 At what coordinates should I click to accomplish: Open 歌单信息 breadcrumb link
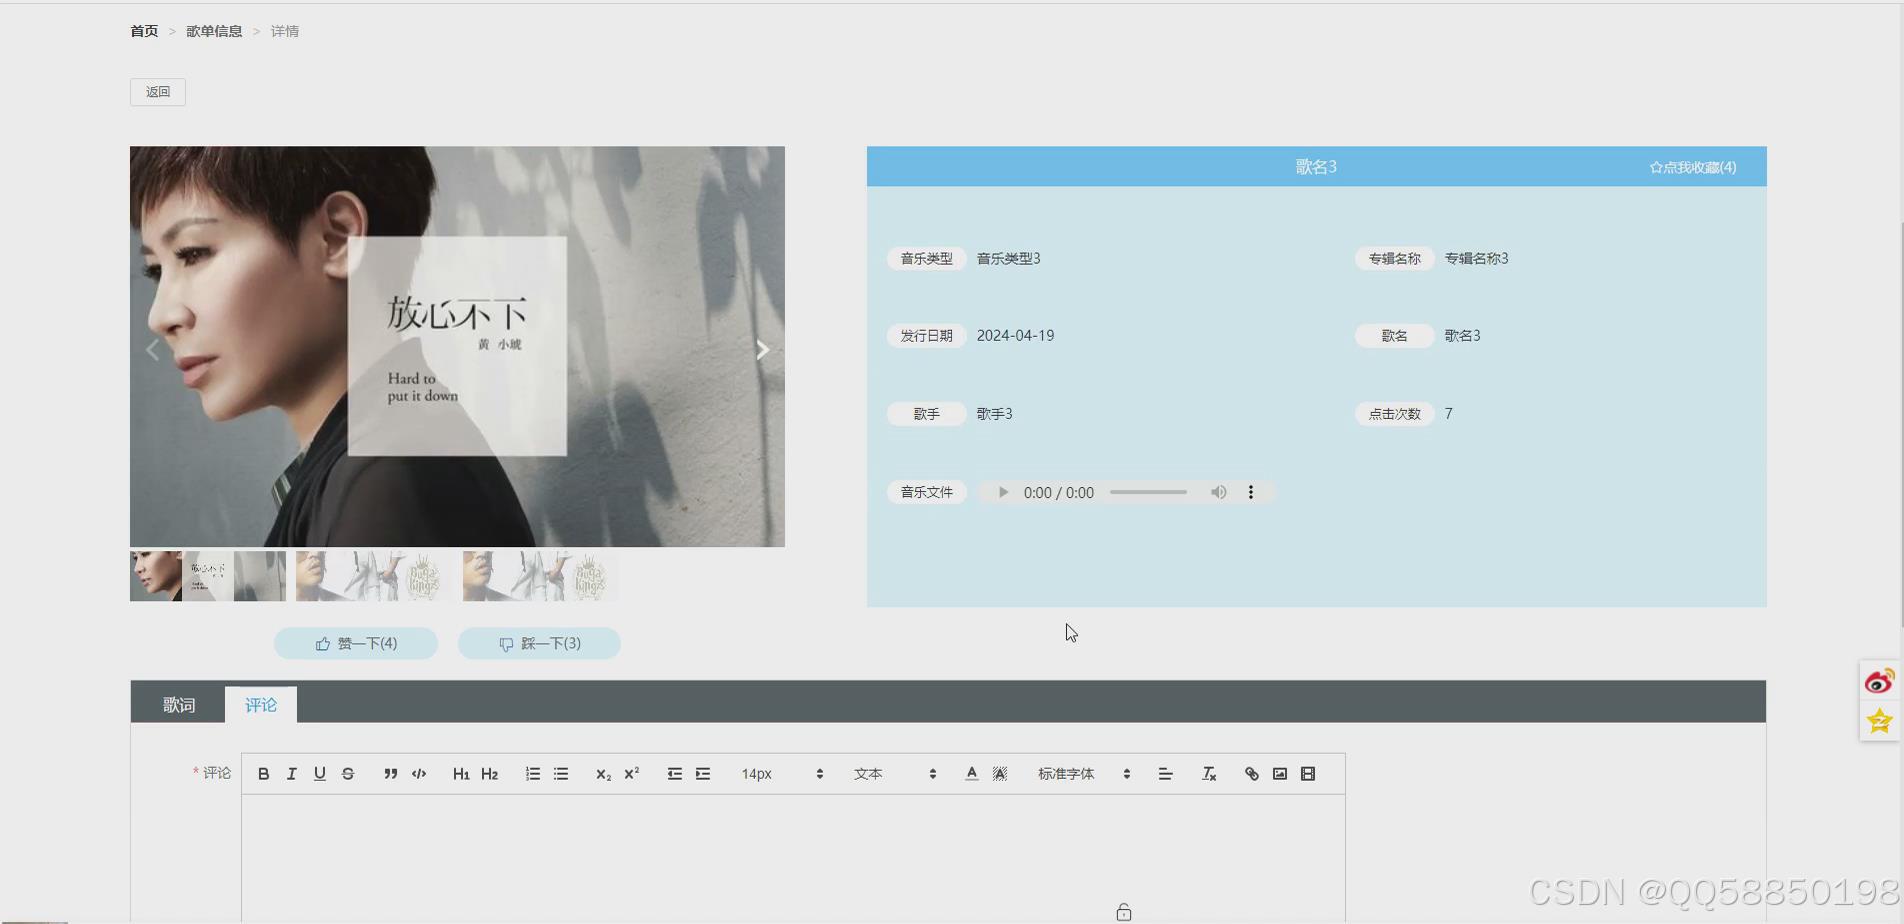point(214,31)
